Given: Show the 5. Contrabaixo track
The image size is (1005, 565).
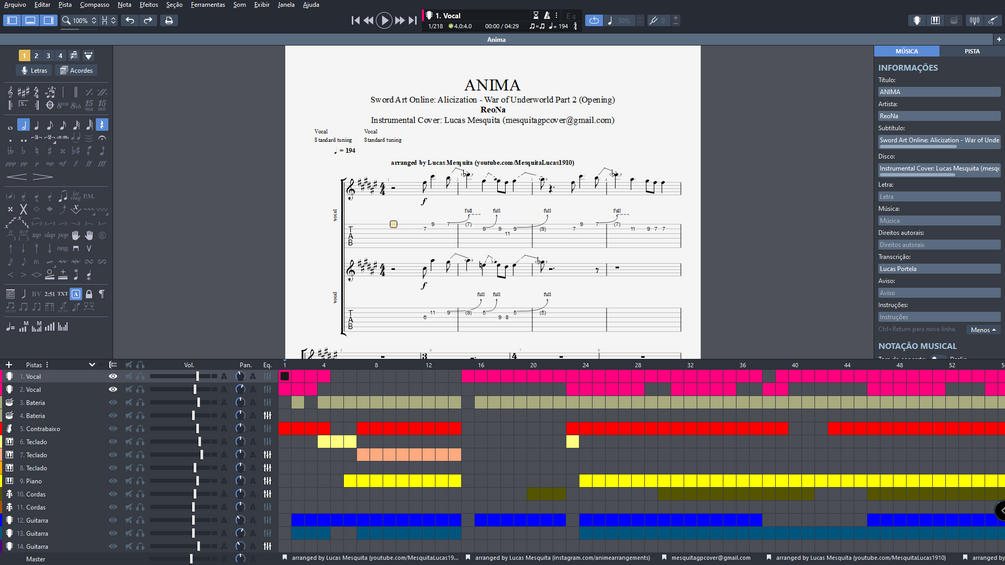Looking at the screenshot, I should pyautogui.click(x=113, y=429).
